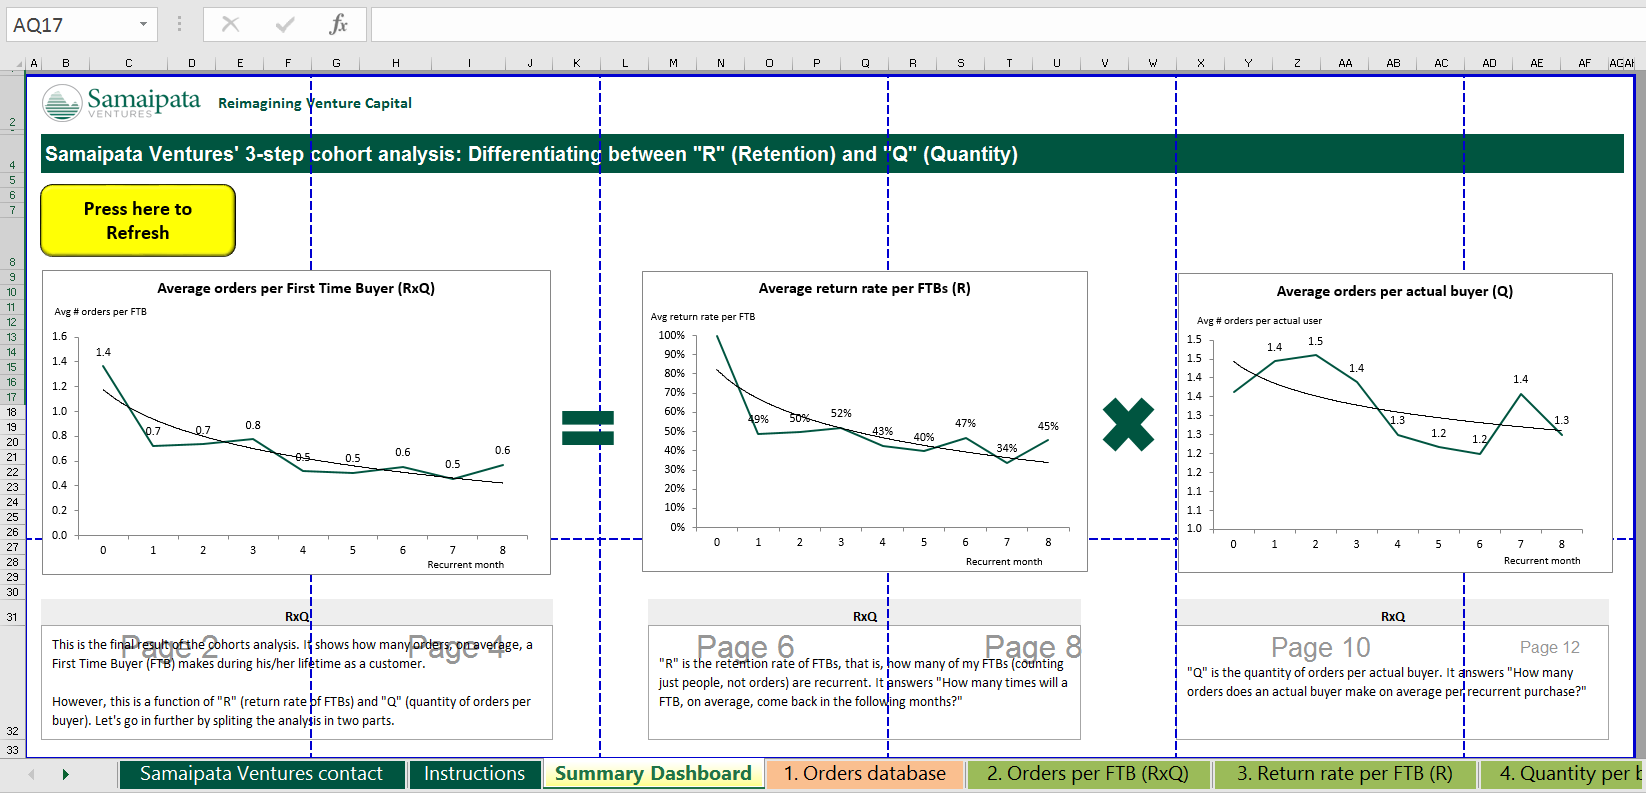Select the Summary Dashboard sheet tab

point(653,774)
